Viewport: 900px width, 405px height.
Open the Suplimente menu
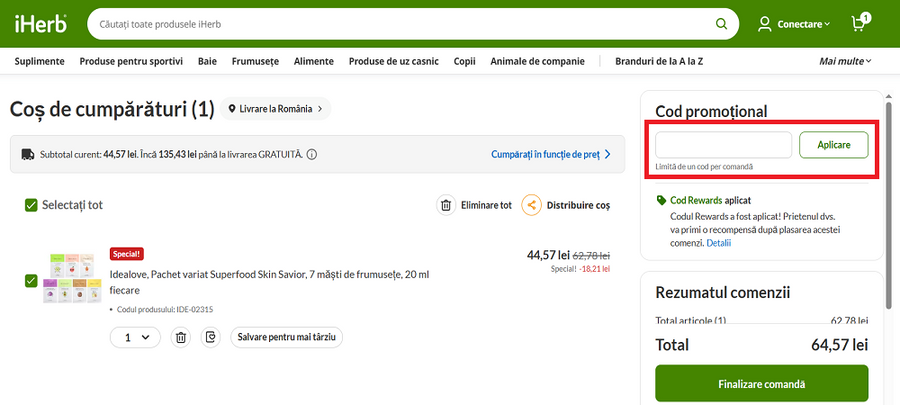40,61
